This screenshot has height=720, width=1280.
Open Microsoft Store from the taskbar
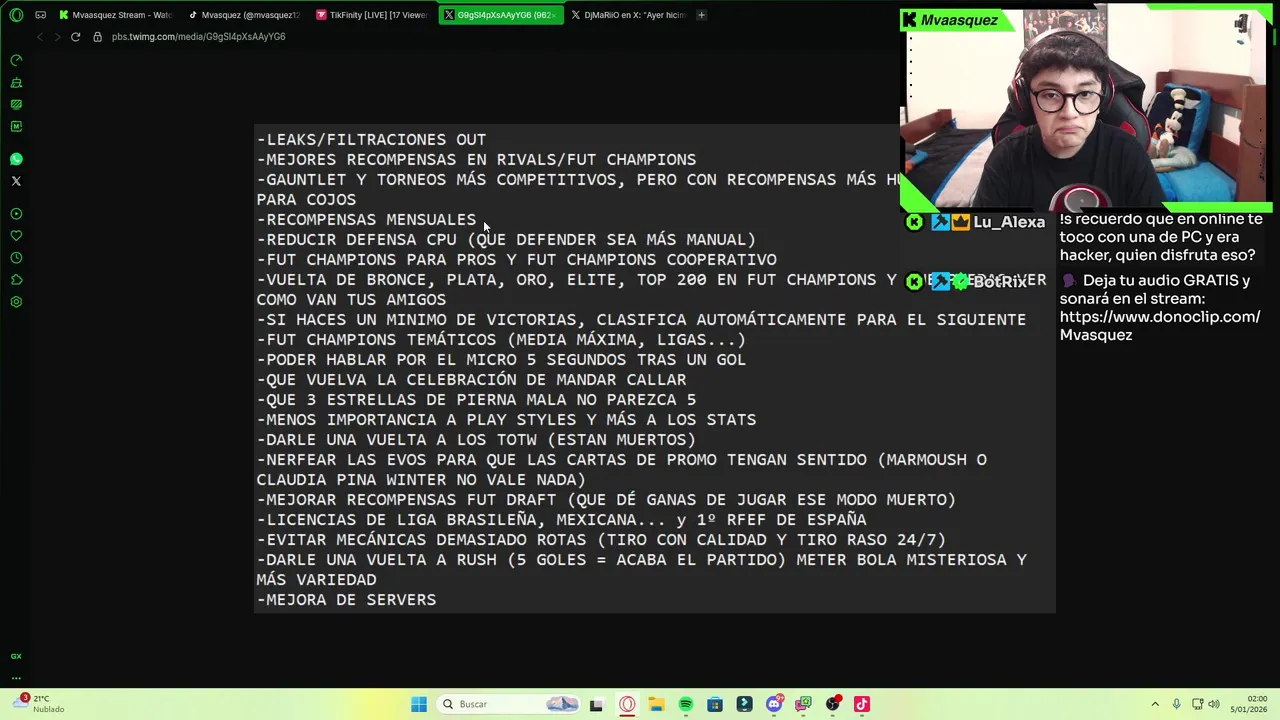coord(715,704)
